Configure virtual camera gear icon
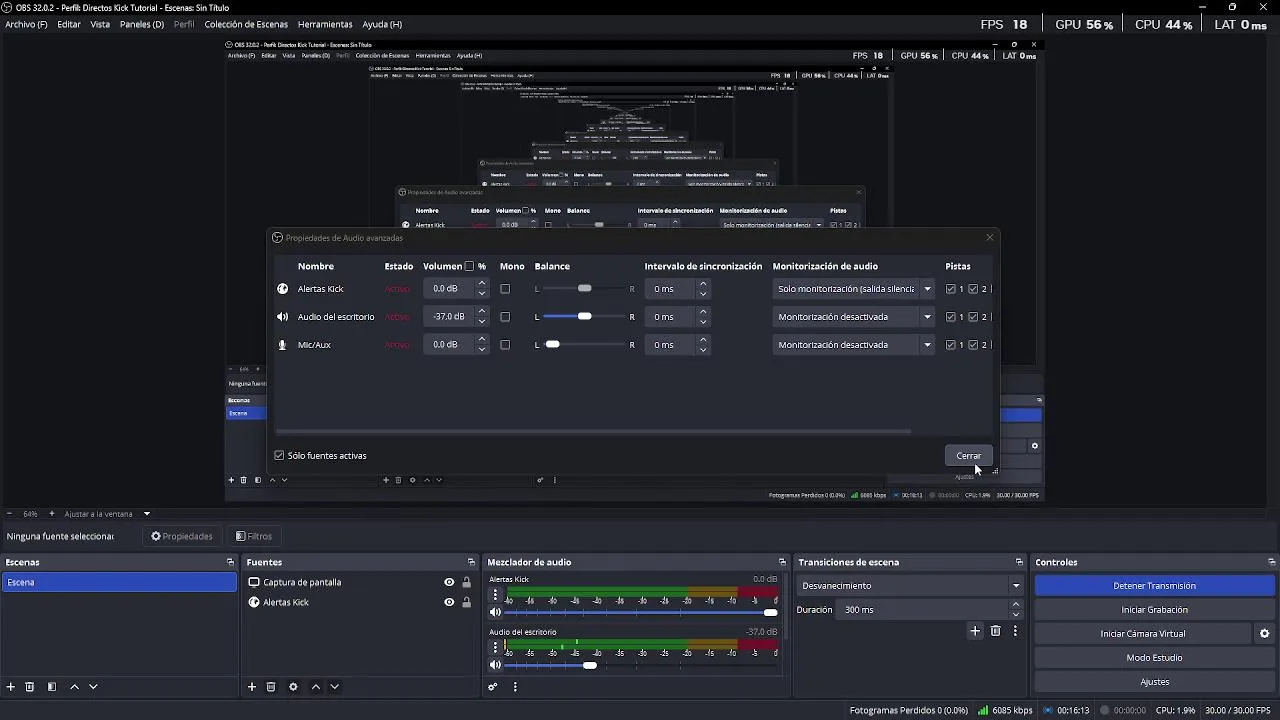Screen dimensions: 1280x720 point(1264,634)
